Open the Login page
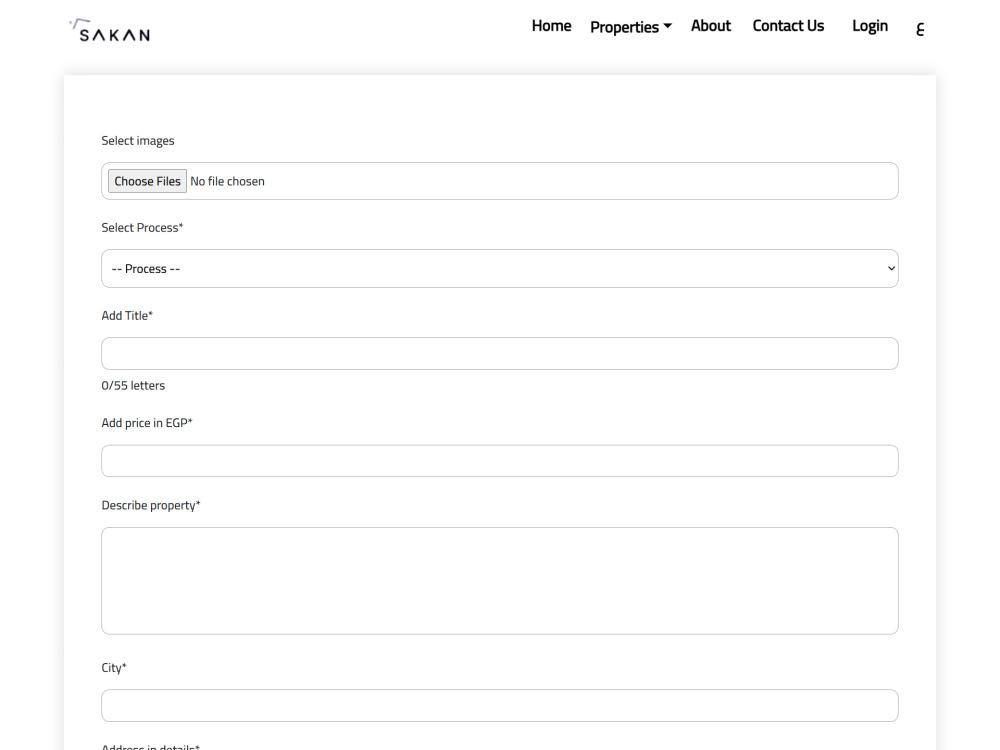This screenshot has width=1000, height=750. pyautogui.click(x=870, y=26)
